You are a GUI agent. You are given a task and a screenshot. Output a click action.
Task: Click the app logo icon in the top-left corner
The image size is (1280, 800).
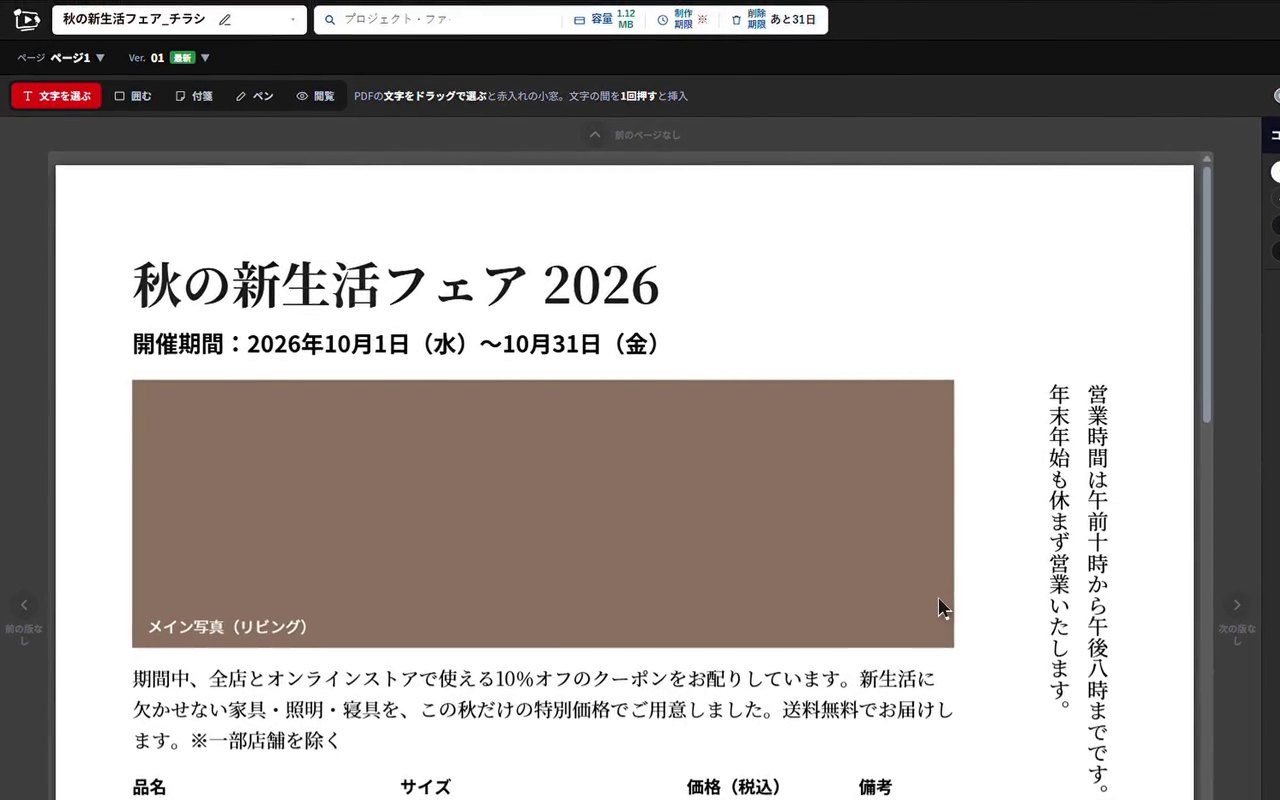pyautogui.click(x=26, y=20)
